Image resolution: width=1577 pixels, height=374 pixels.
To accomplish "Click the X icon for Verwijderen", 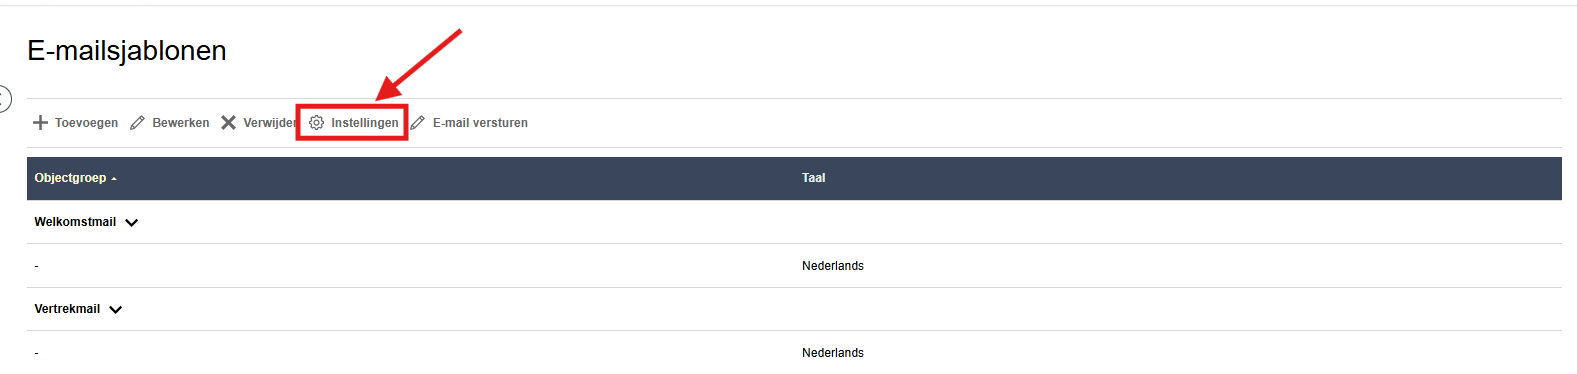I will 228,123.
